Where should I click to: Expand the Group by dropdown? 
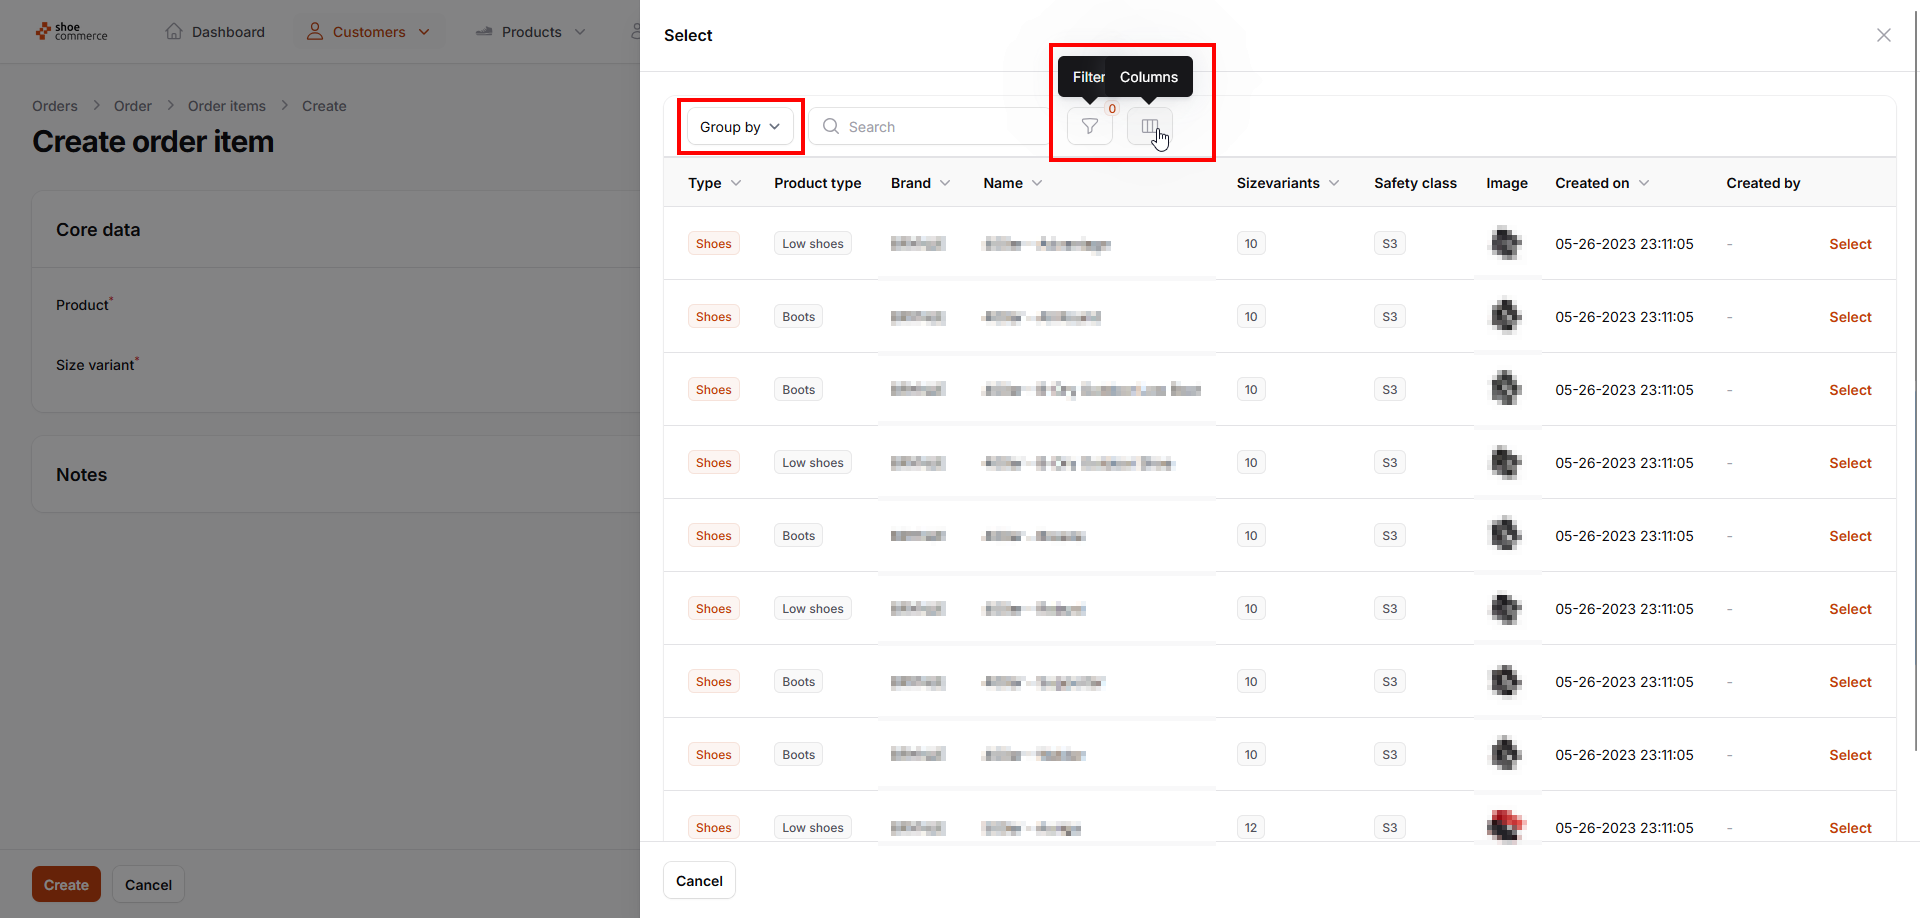pyautogui.click(x=740, y=127)
